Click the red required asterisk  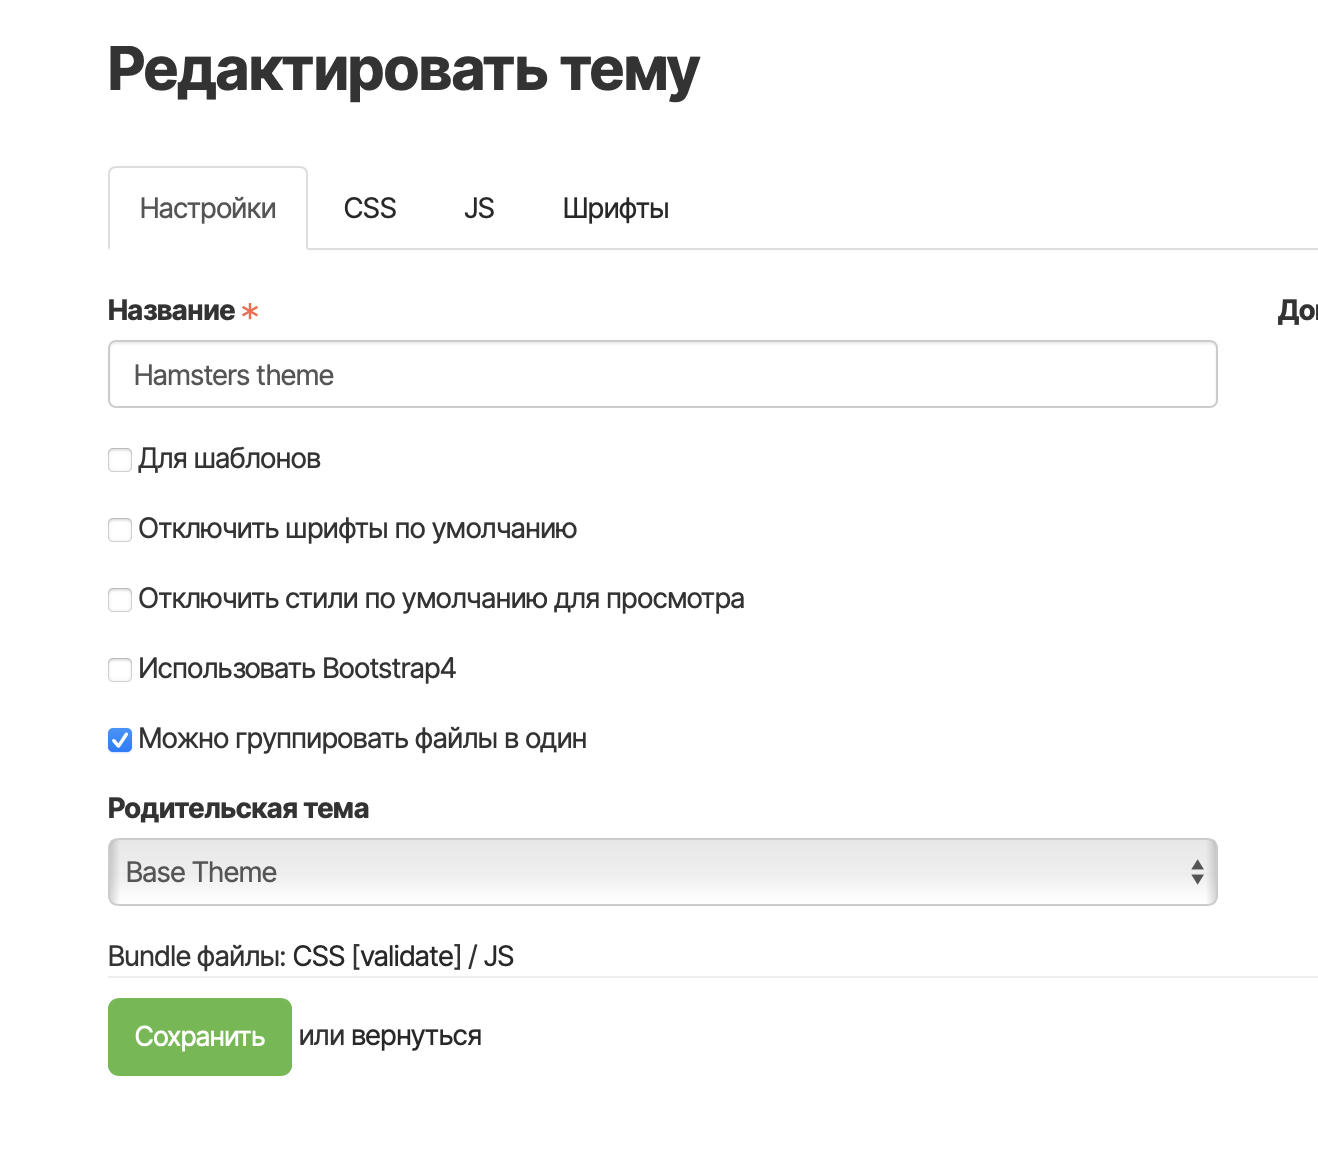250,312
